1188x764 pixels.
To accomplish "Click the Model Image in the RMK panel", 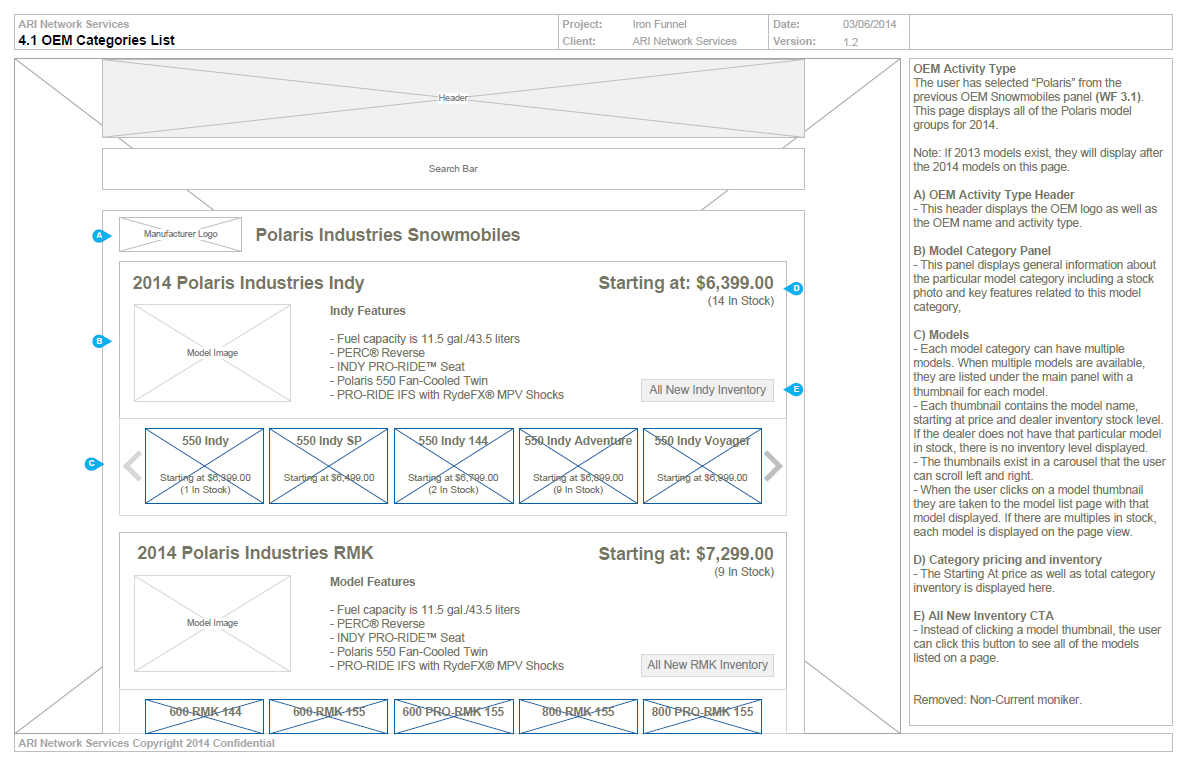I will tap(212, 623).
